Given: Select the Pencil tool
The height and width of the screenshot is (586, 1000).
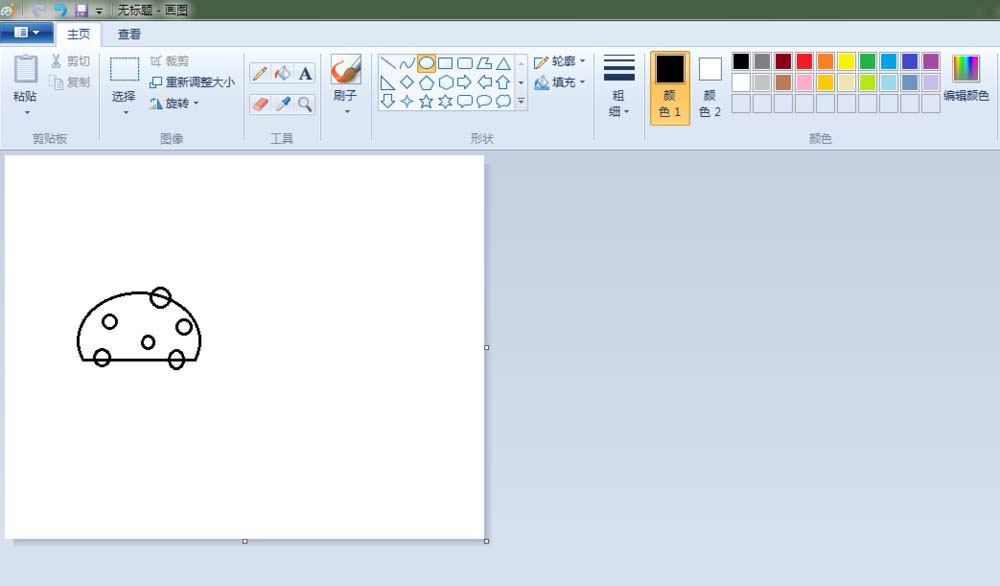Looking at the screenshot, I should click(x=260, y=73).
